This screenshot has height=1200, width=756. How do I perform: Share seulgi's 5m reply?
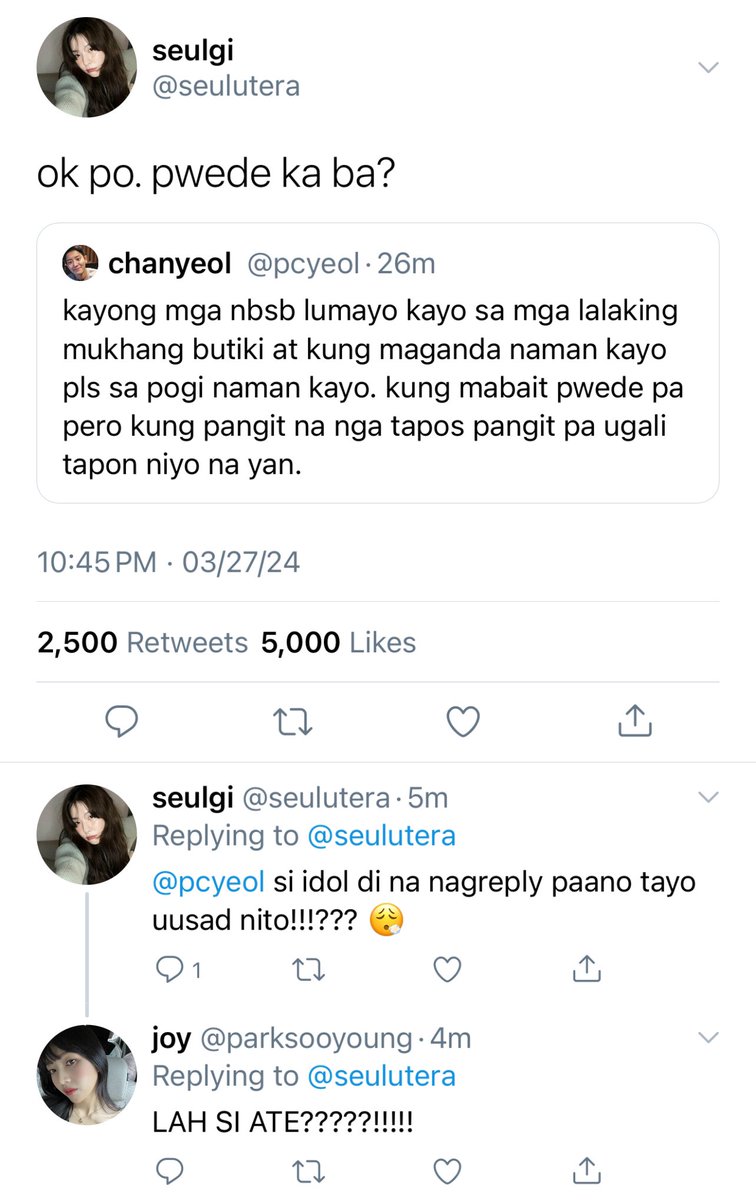point(588,967)
